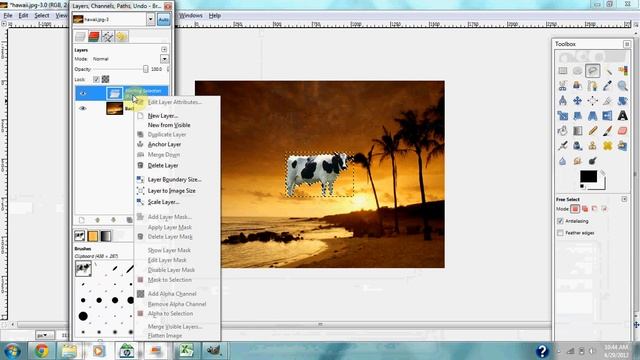Open the Toolbox configuration menu button
The height and width of the screenshot is (360, 640).
tap(627, 44)
